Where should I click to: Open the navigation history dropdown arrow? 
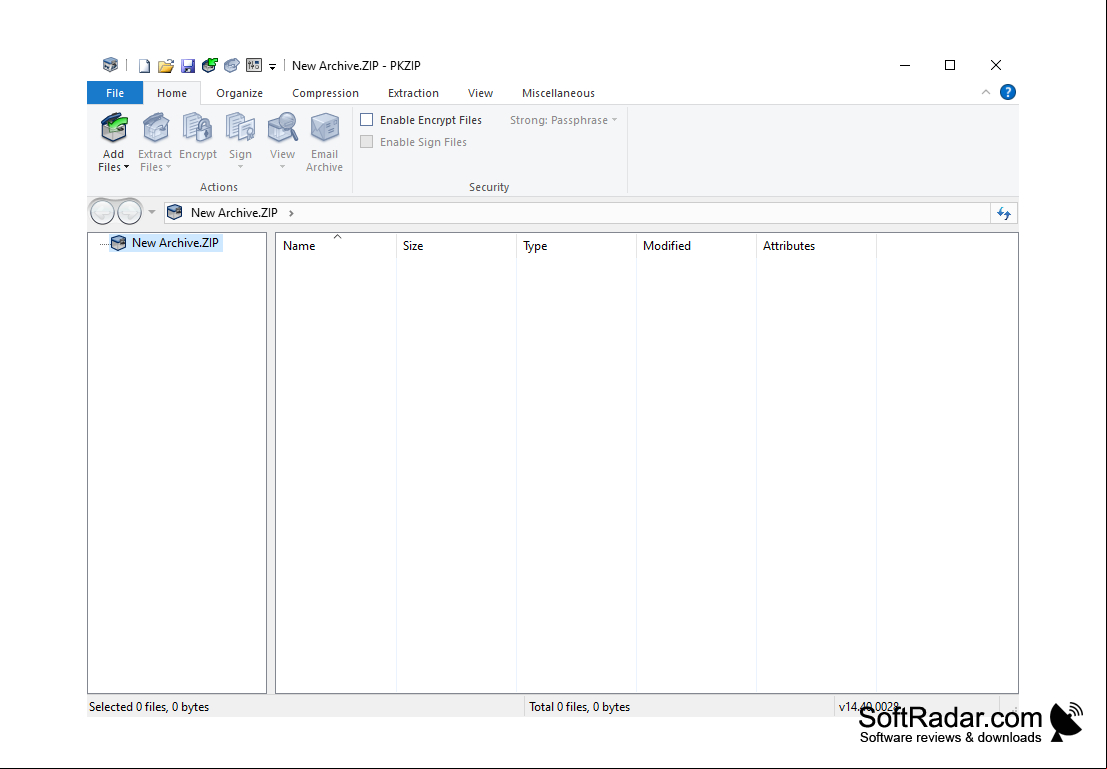coord(152,212)
